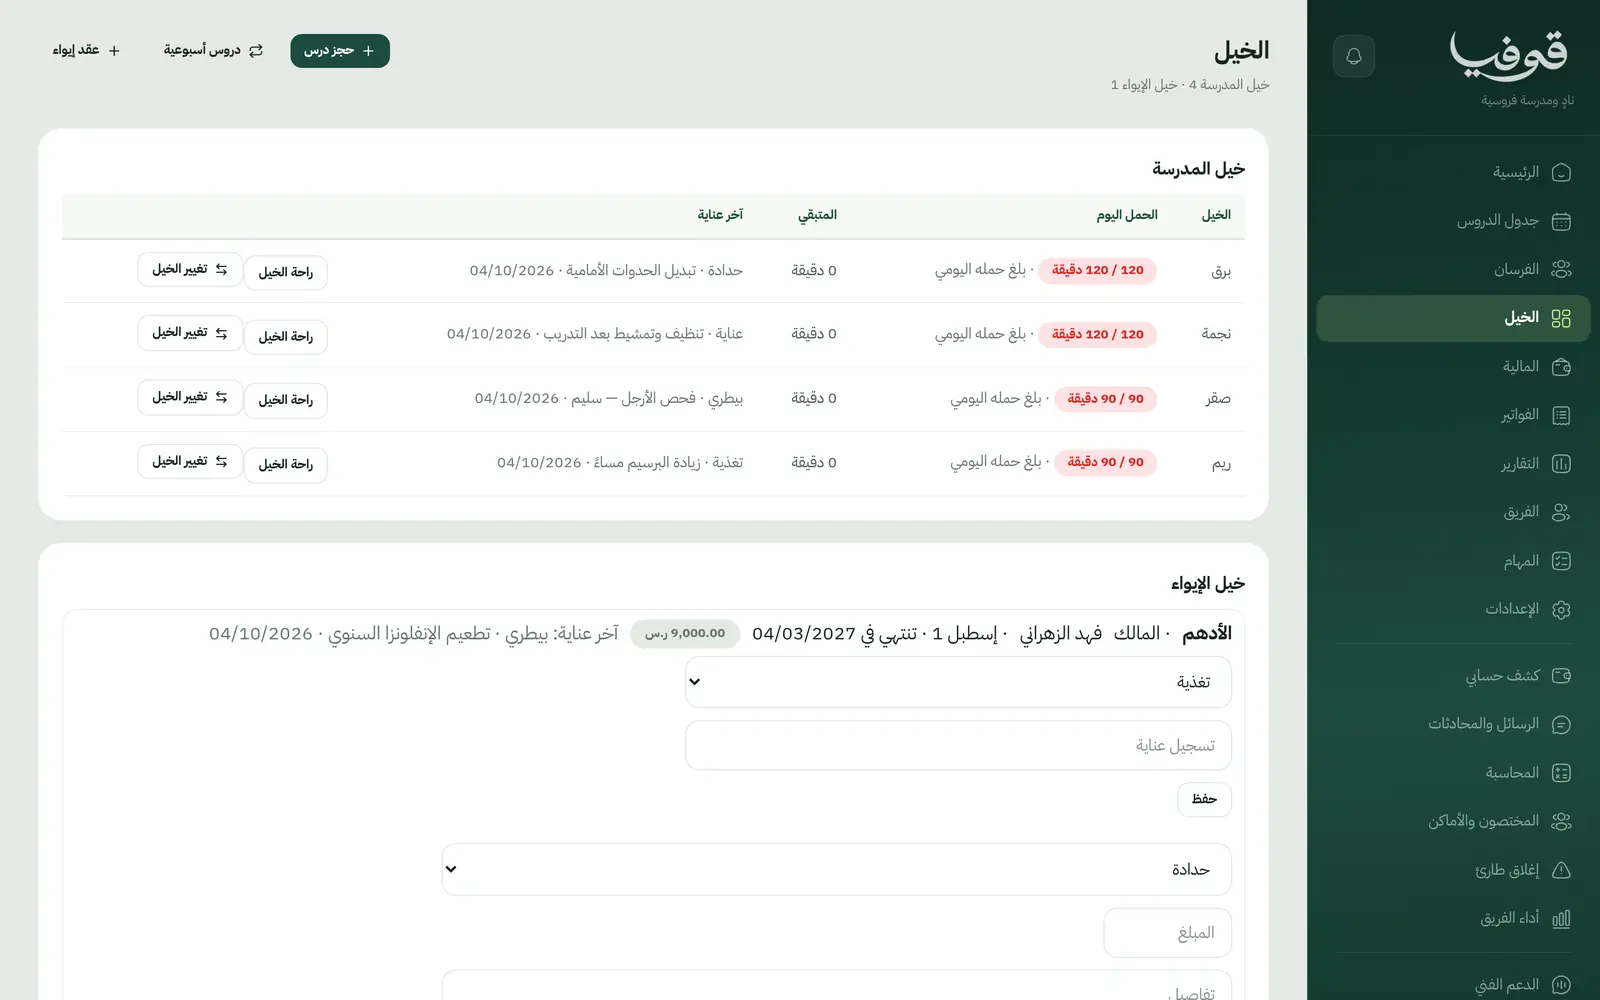The width and height of the screenshot is (1600, 1000).
Task: Select المختصون والأماكن in sidebar
Action: [1453, 821]
